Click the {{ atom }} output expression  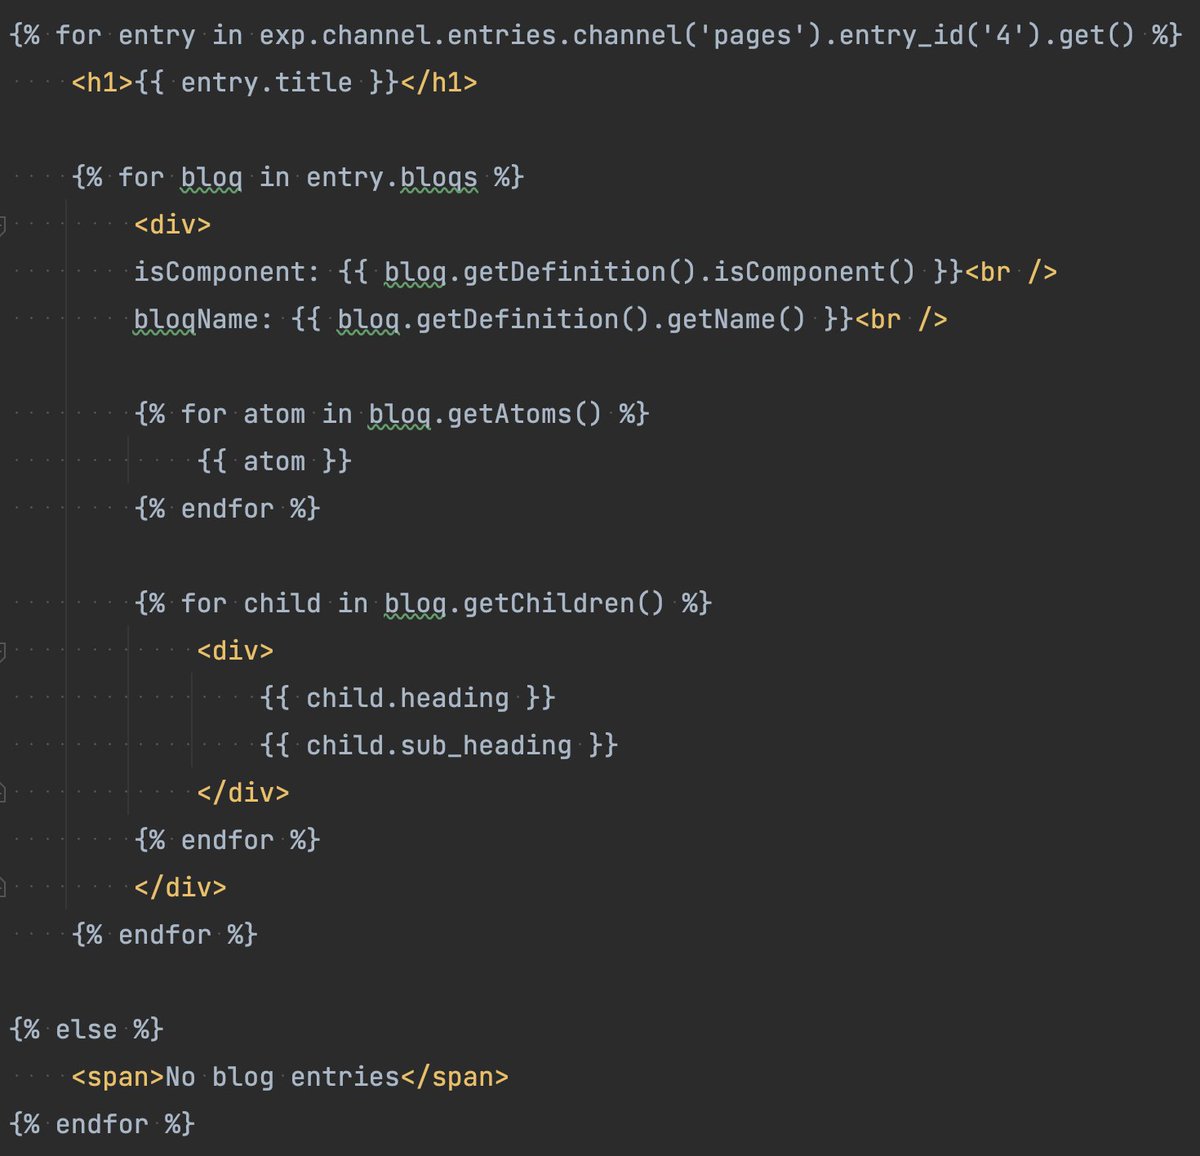tap(275, 461)
